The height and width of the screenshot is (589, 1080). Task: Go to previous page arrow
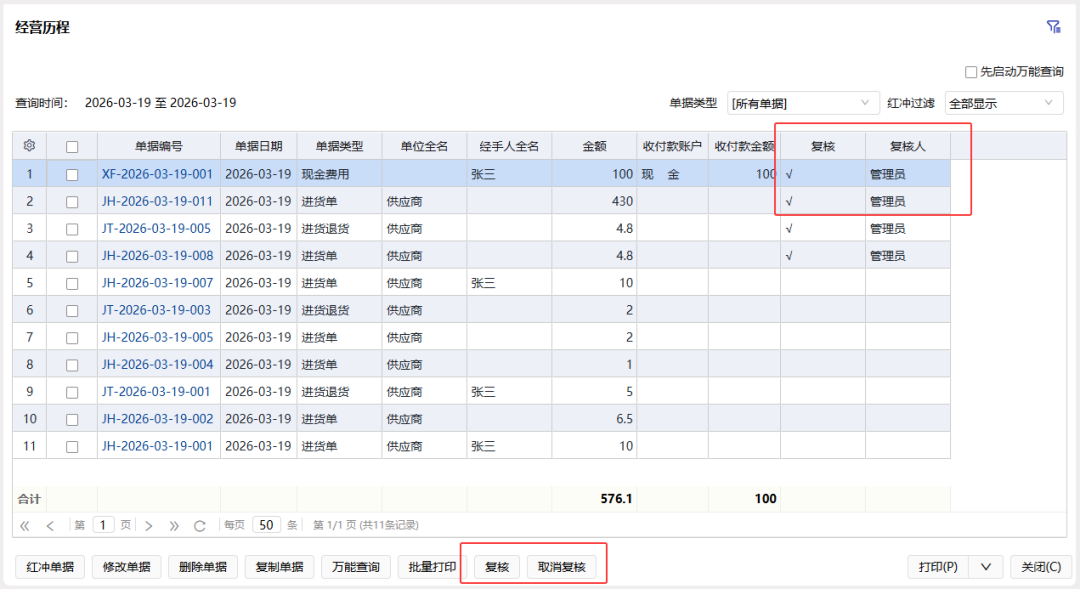coord(51,524)
